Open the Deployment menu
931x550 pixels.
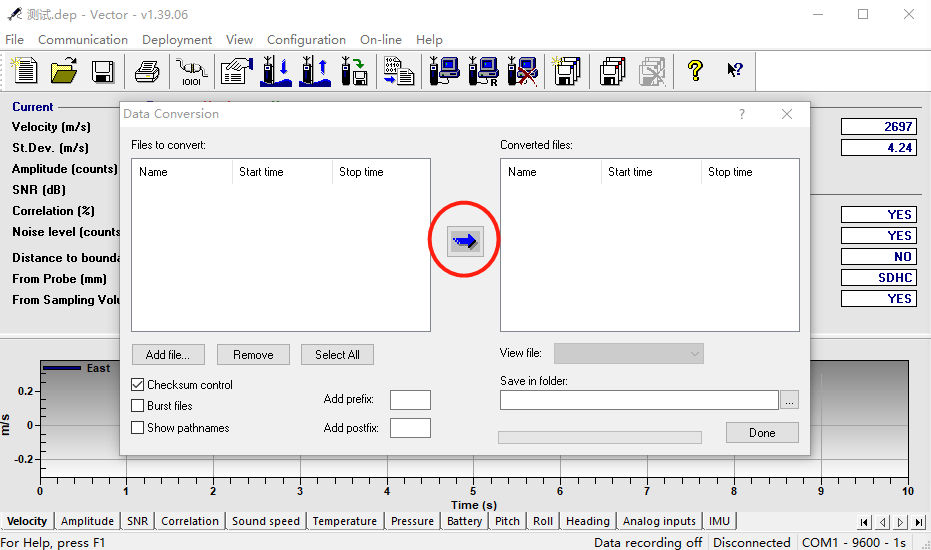[x=177, y=40]
